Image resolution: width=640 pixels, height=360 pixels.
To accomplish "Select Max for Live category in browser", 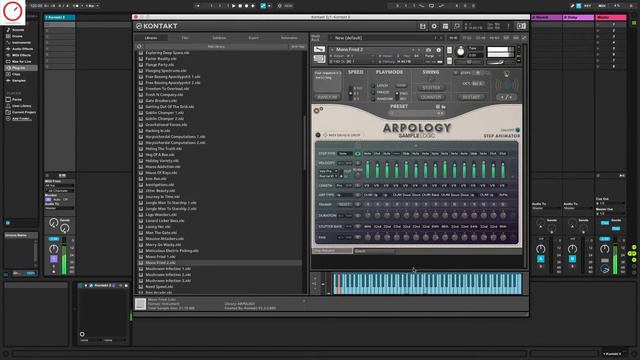I will 22,61.
